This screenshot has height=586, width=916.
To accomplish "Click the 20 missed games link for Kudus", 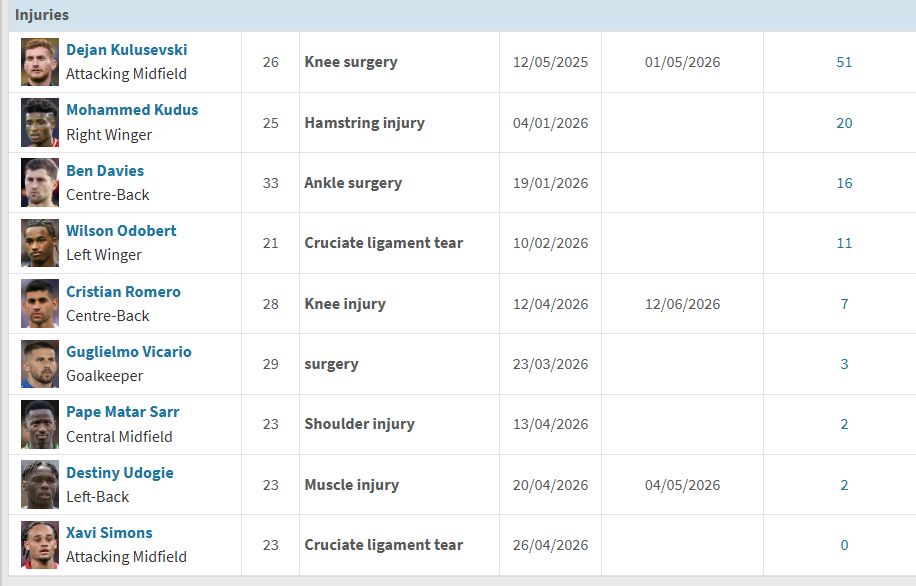I will pos(843,122).
